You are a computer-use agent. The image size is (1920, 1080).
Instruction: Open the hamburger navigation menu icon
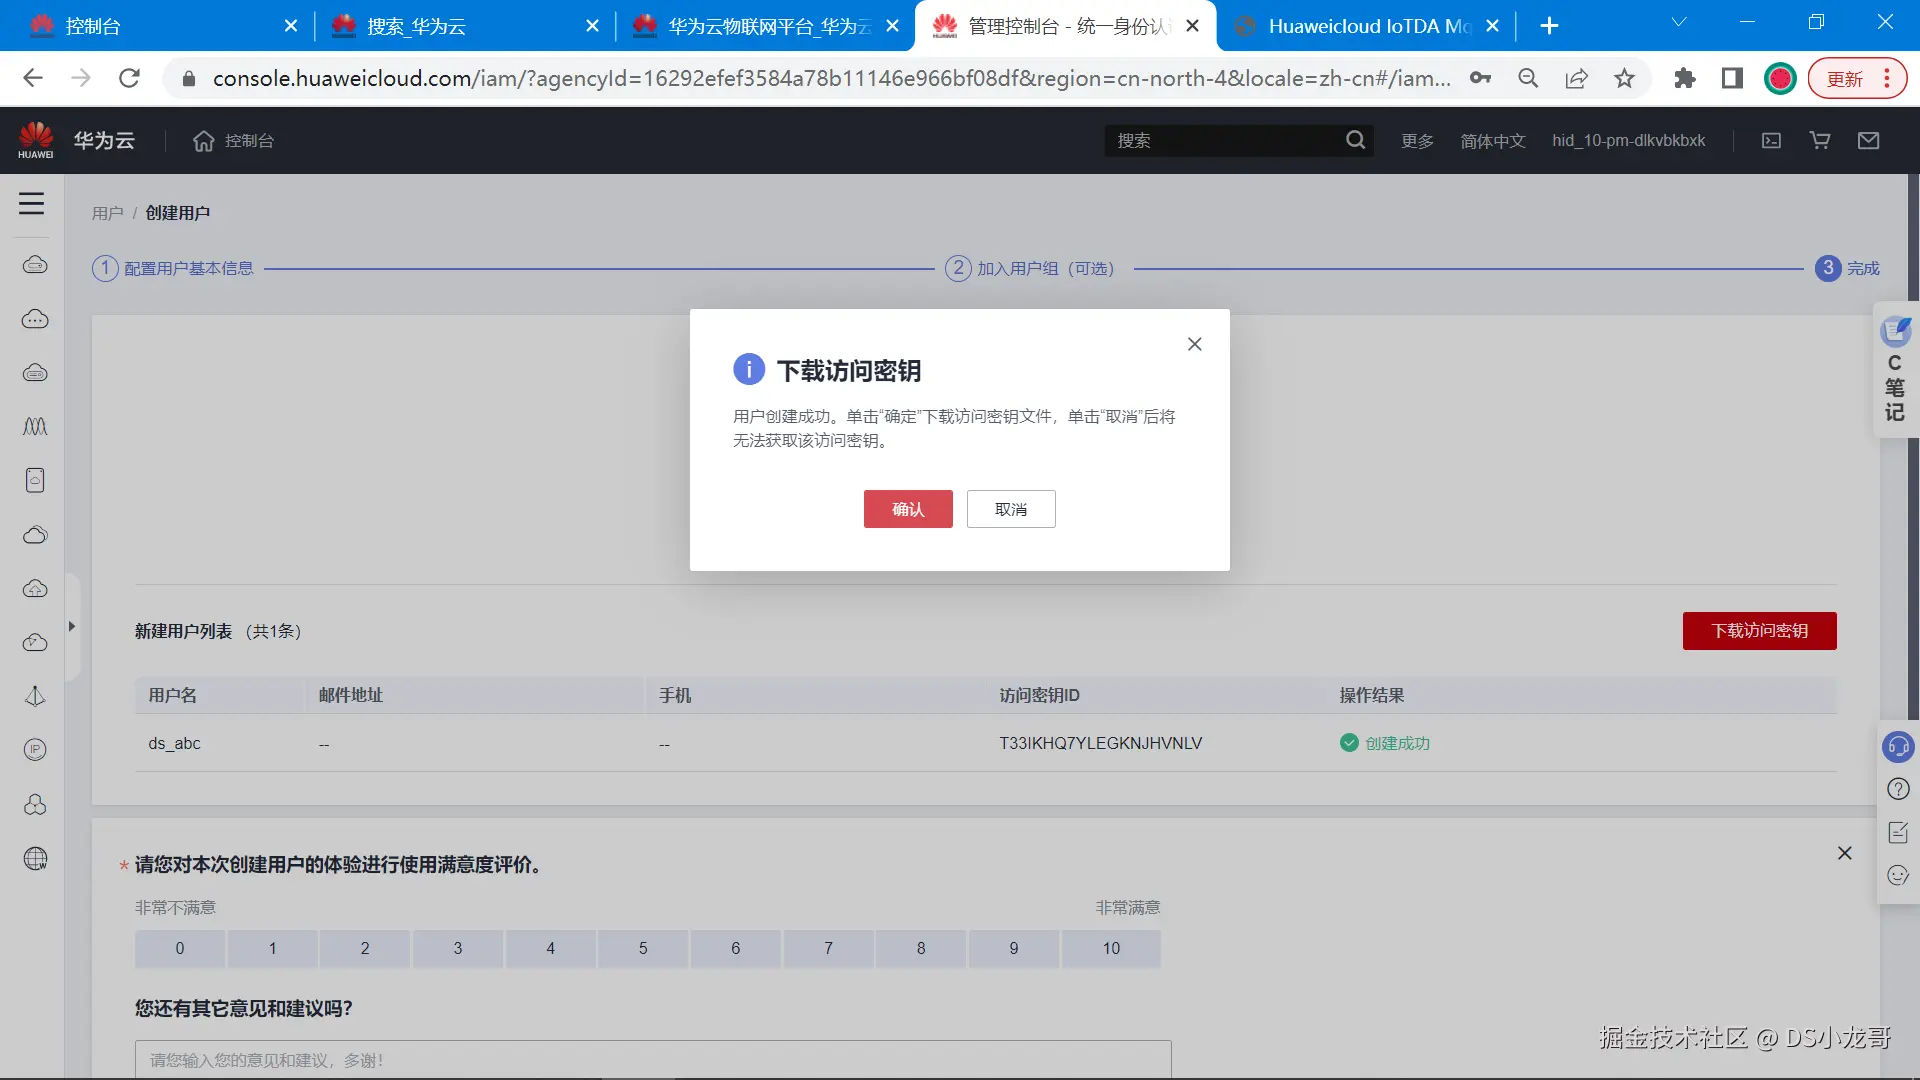32,204
